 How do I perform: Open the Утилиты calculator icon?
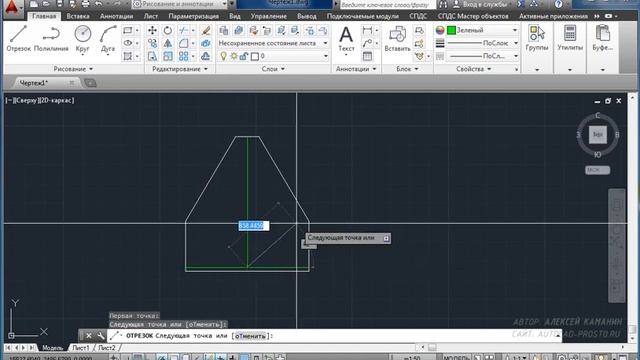(x=570, y=38)
